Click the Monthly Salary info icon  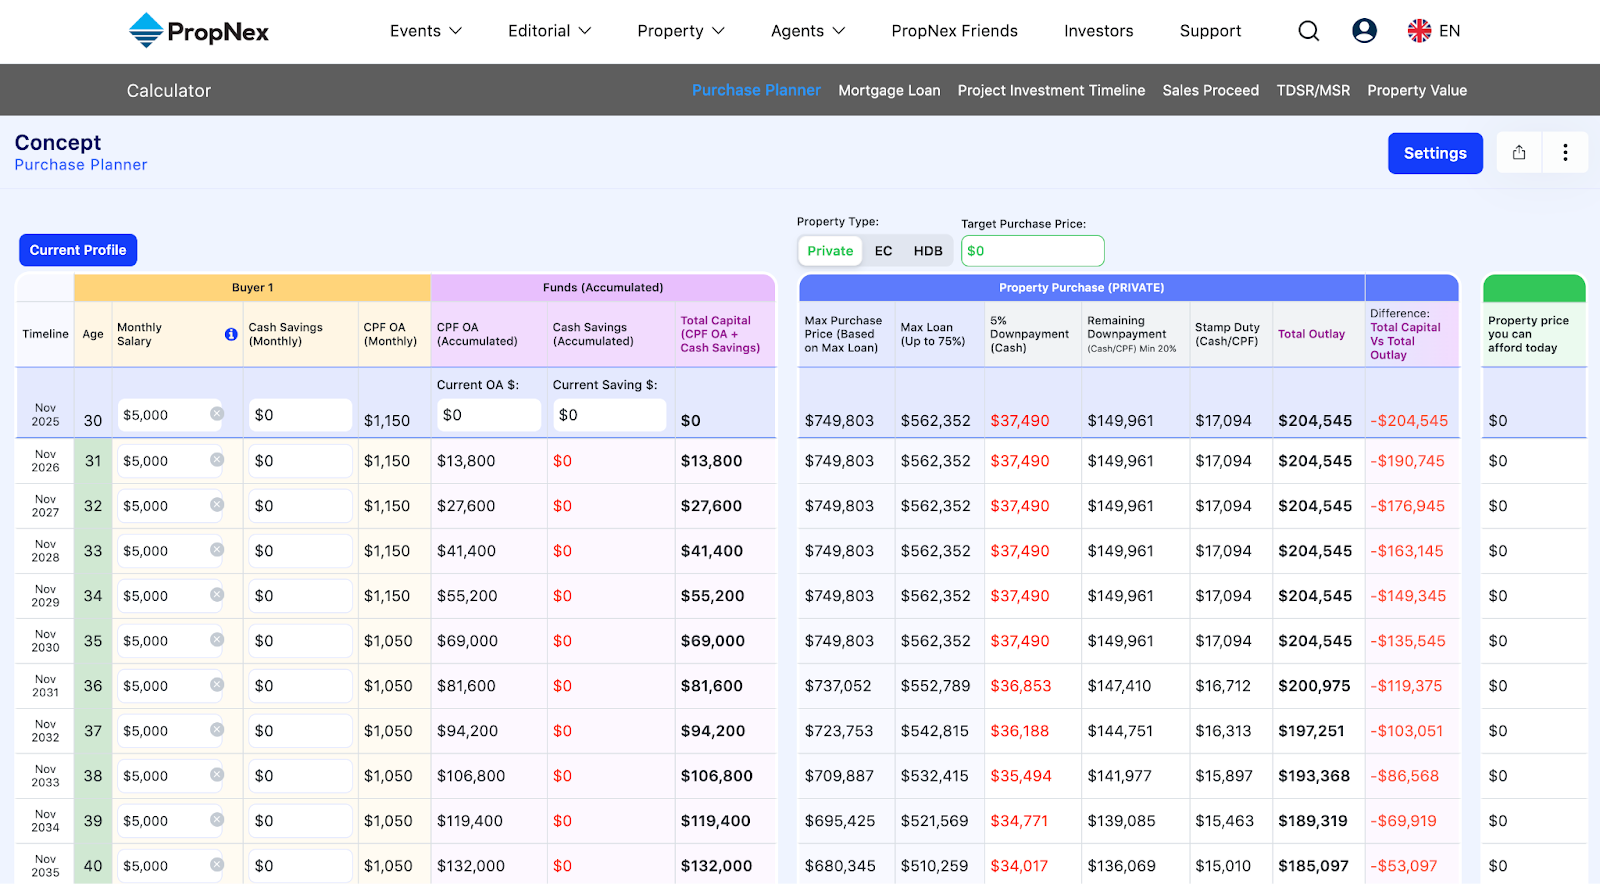click(x=231, y=334)
